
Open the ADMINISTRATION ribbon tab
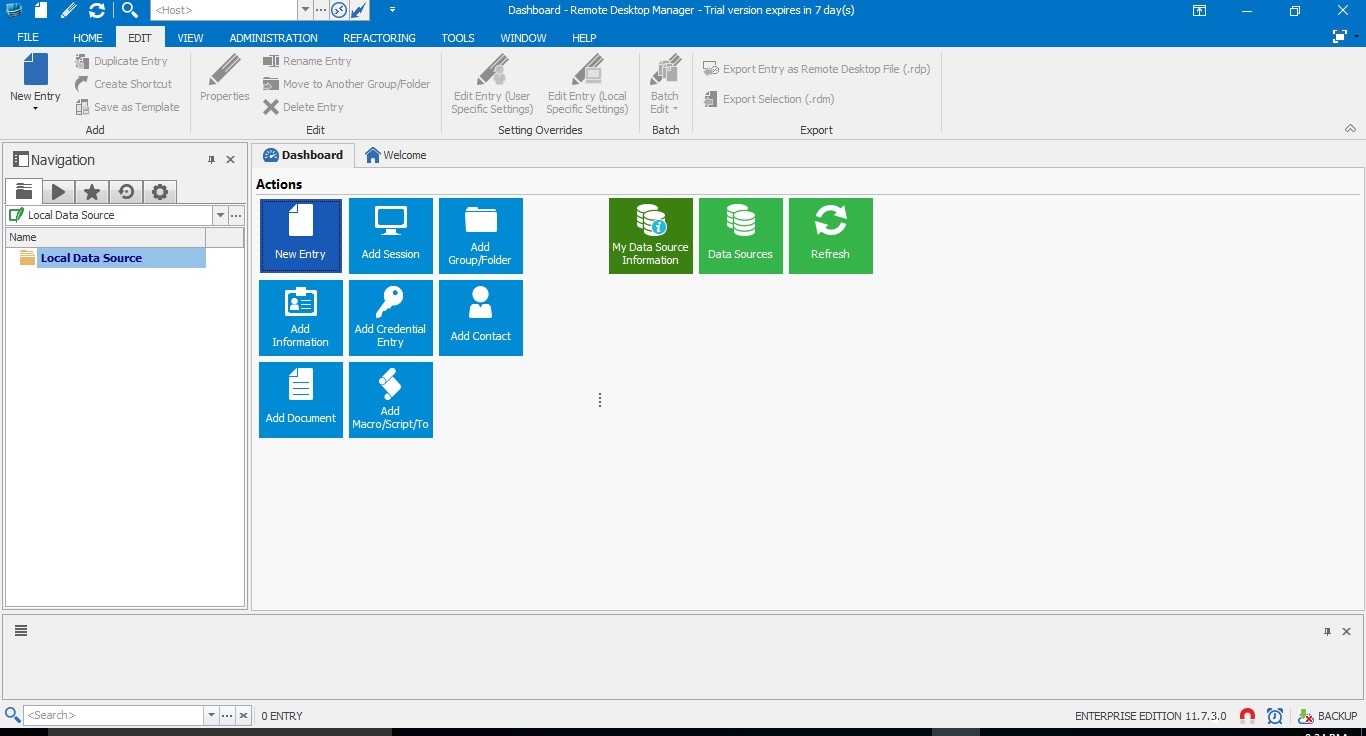tap(273, 38)
